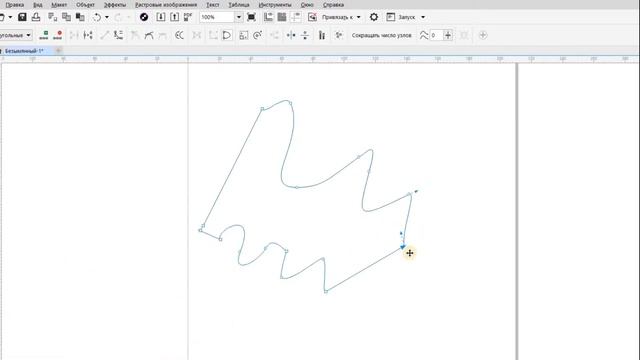Click the Undo arrow icon
The image size is (640, 360).
point(97,17)
